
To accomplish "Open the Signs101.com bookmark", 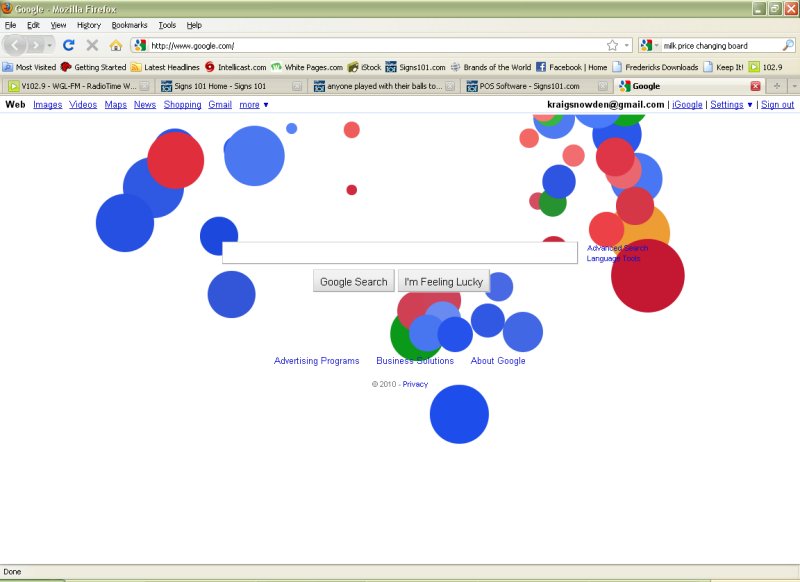I will pyautogui.click(x=416, y=67).
